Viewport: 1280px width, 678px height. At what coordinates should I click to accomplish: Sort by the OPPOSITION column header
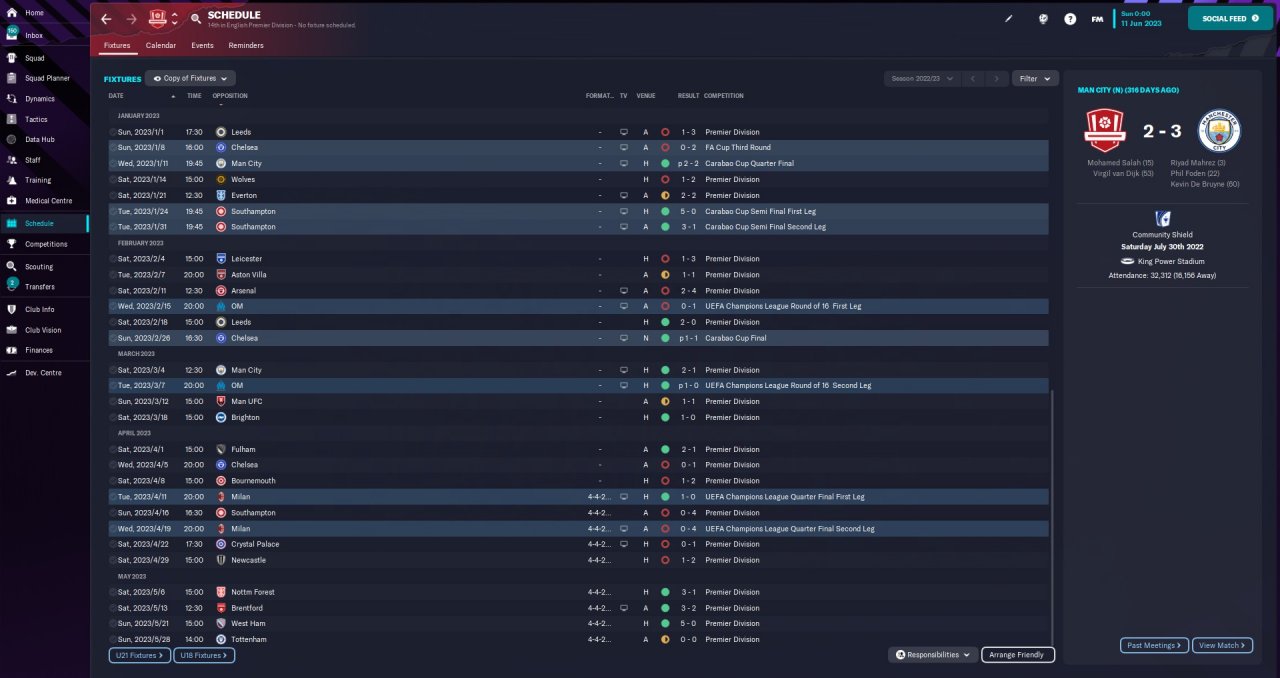click(230, 96)
